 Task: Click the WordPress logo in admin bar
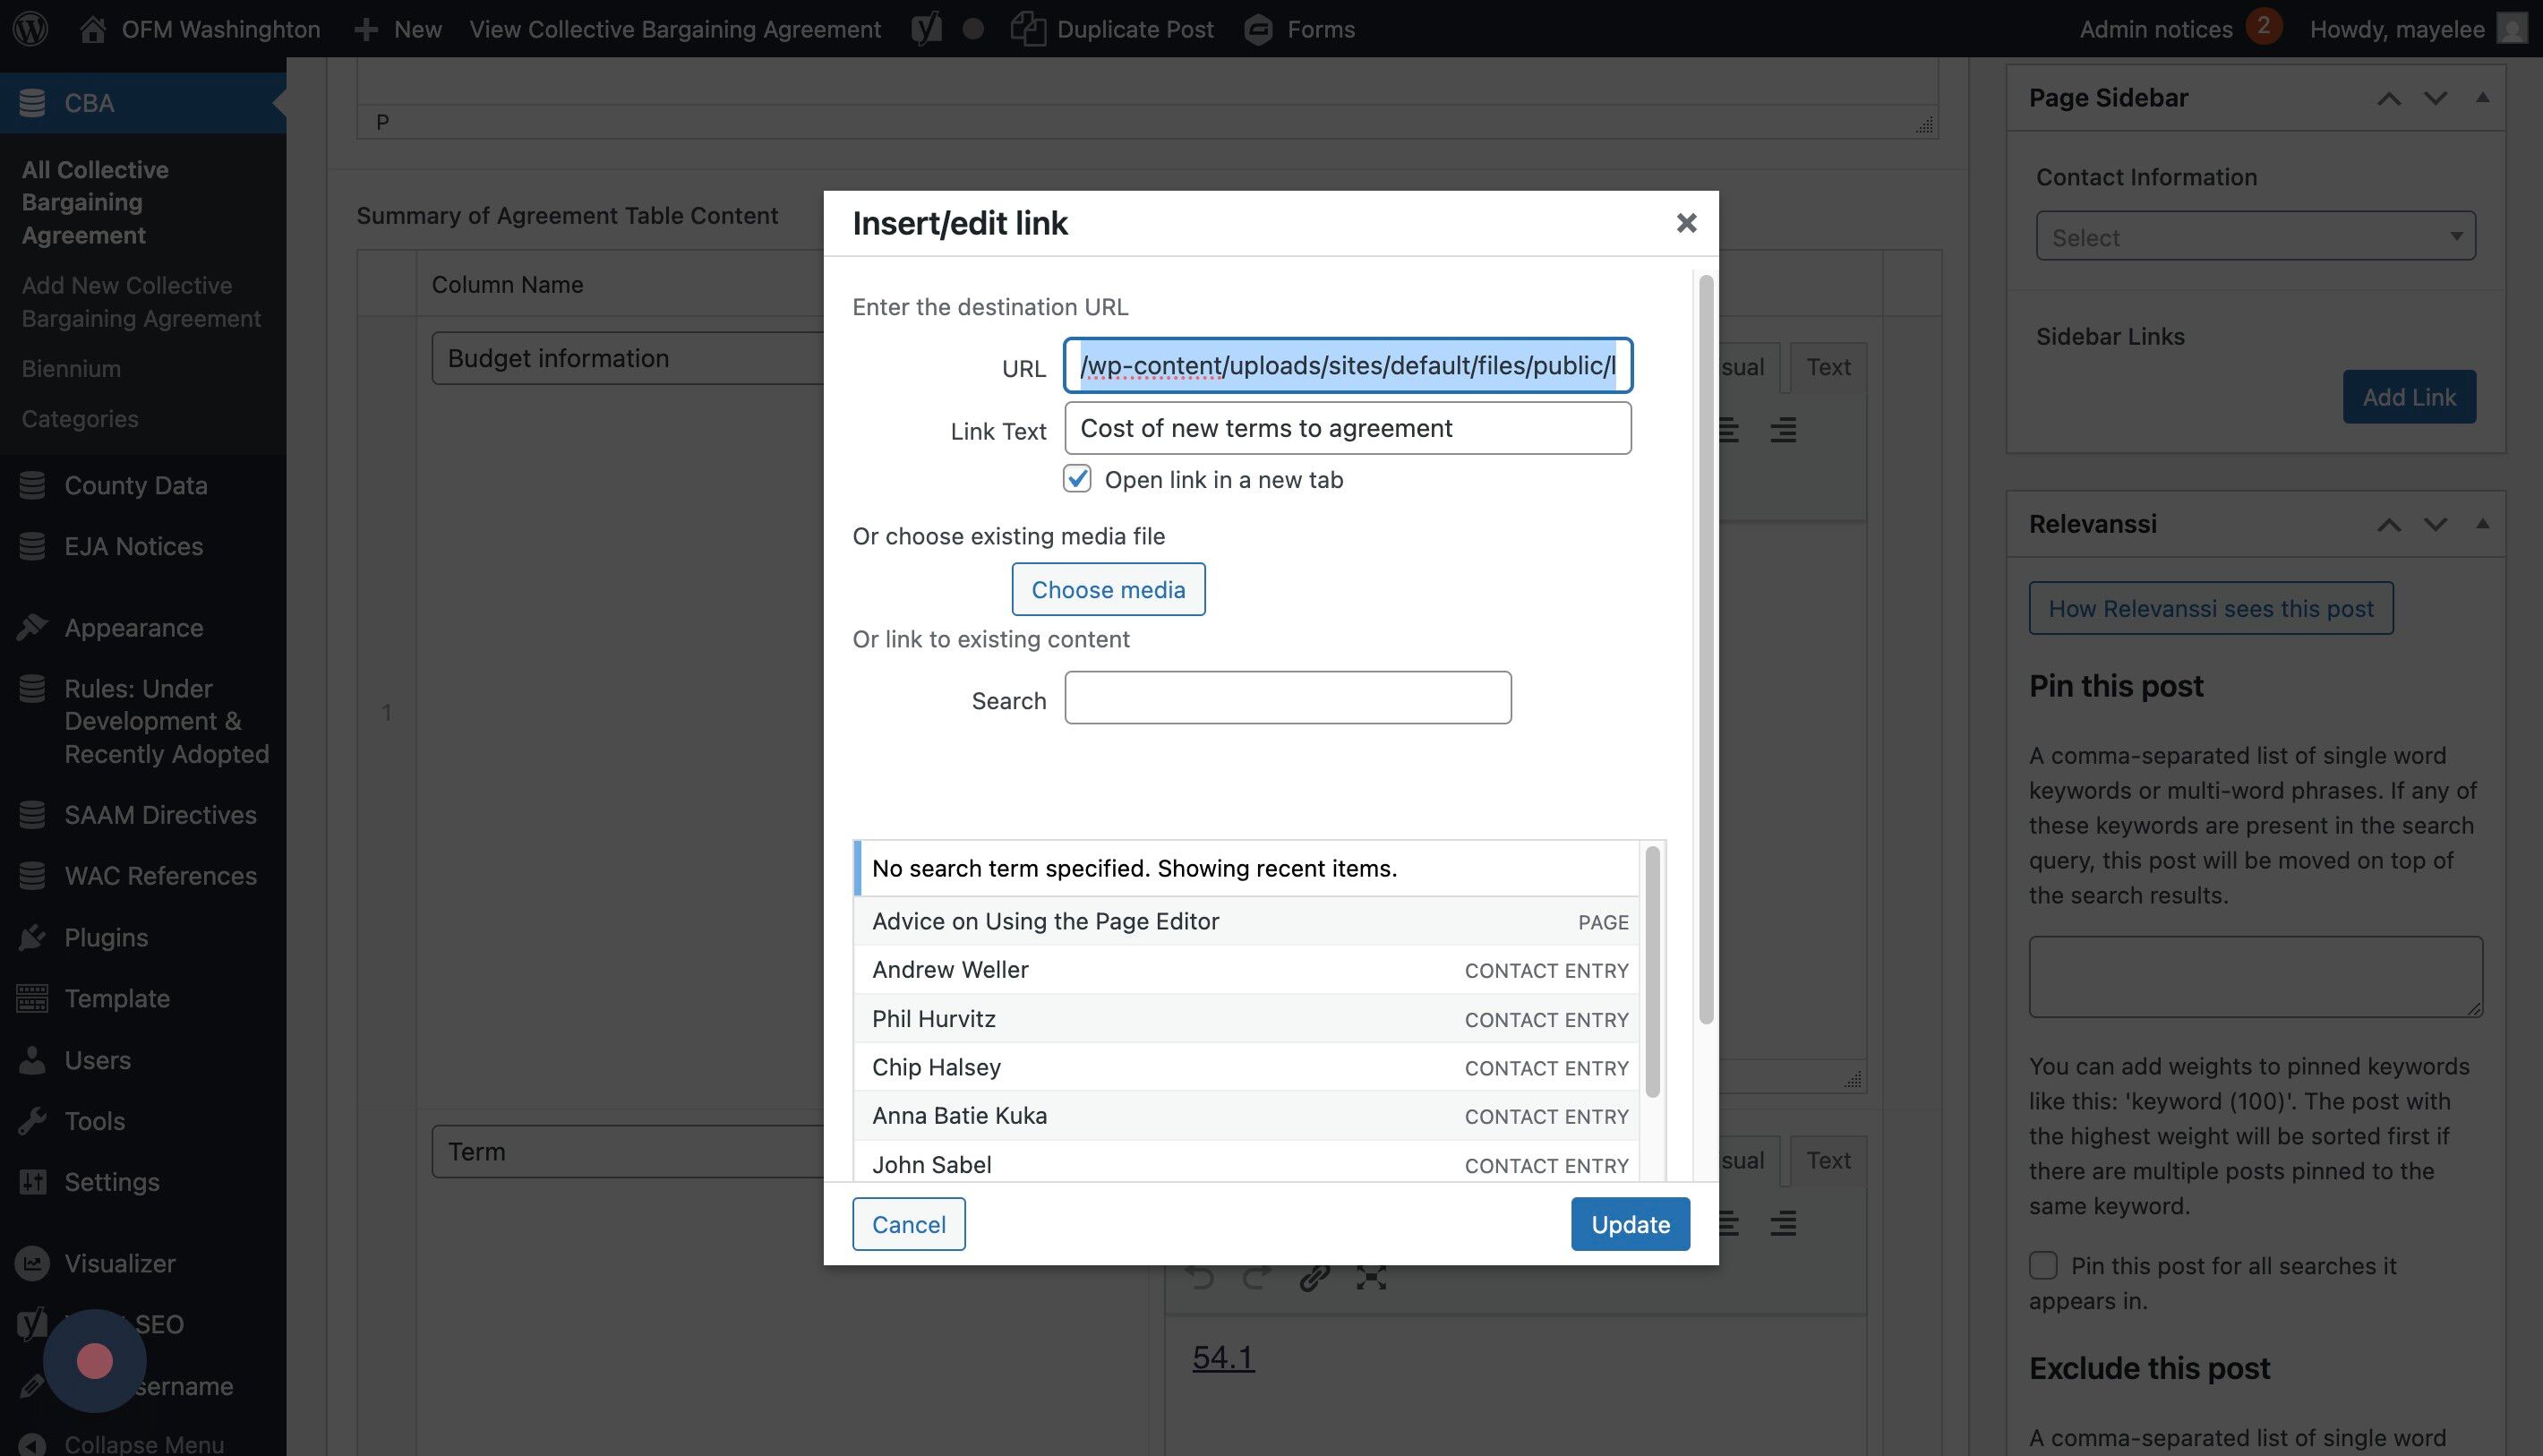[30, 28]
